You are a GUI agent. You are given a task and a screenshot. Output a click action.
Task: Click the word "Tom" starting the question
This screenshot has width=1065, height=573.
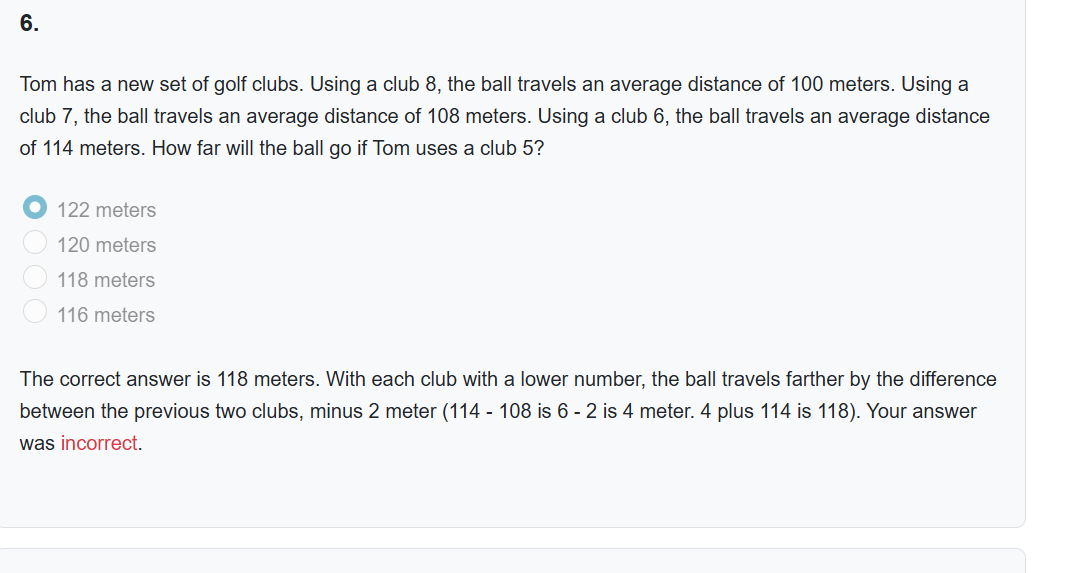38,84
